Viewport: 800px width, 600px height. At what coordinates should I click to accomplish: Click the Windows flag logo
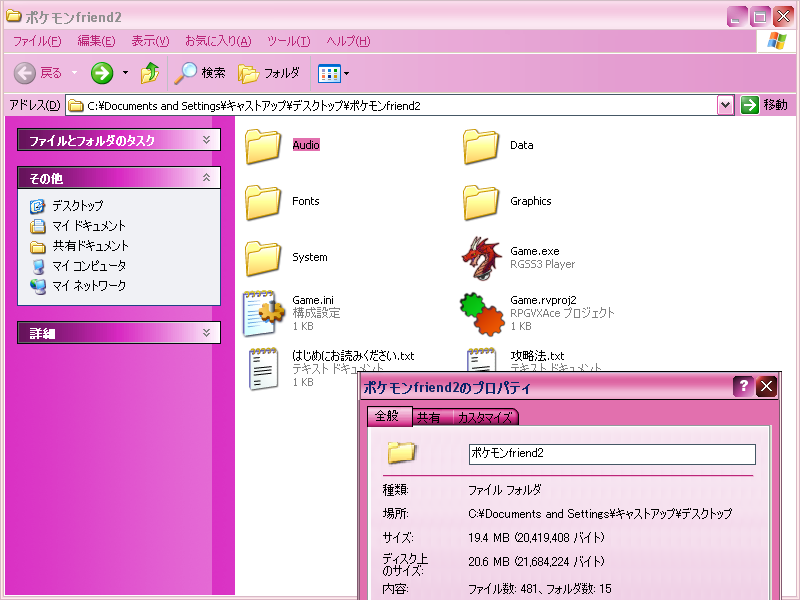pos(777,41)
